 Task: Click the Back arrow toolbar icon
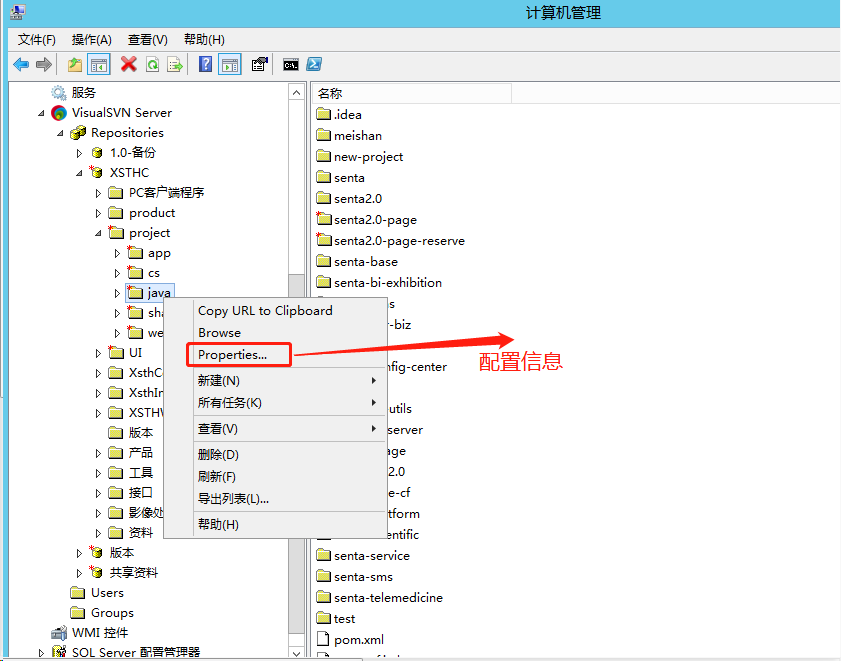(x=21, y=65)
